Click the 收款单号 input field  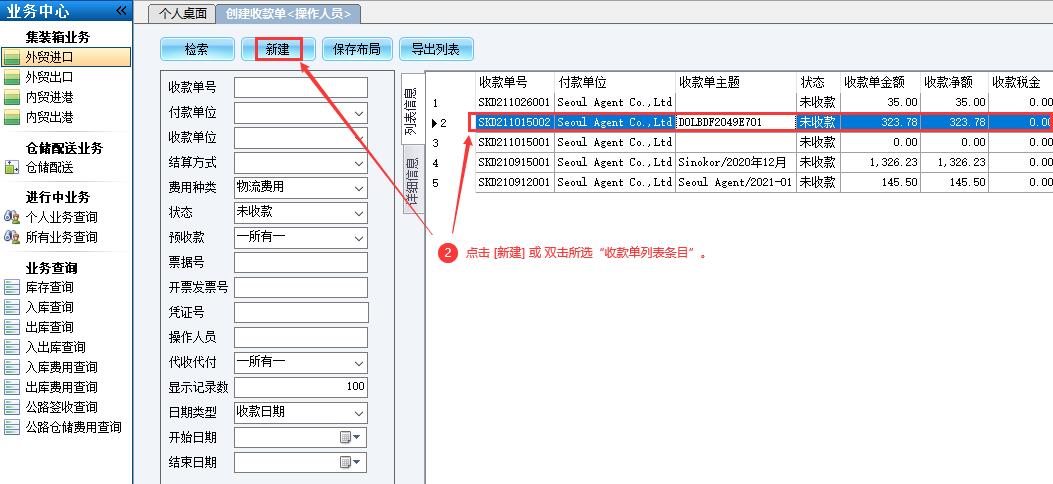tap(300, 88)
